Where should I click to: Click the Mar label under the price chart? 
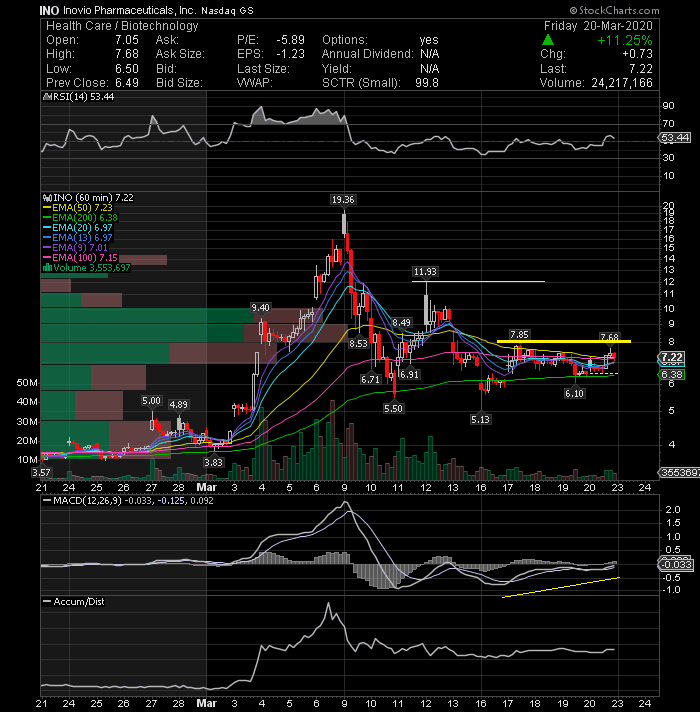click(x=207, y=487)
